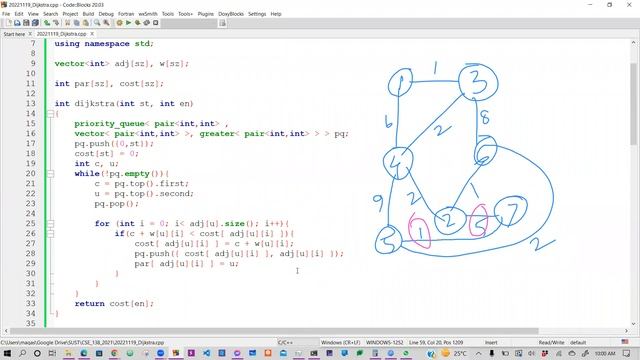This screenshot has width=640, height=360.
Task: Click the flag icon in the status bar
Action: coord(625,342)
